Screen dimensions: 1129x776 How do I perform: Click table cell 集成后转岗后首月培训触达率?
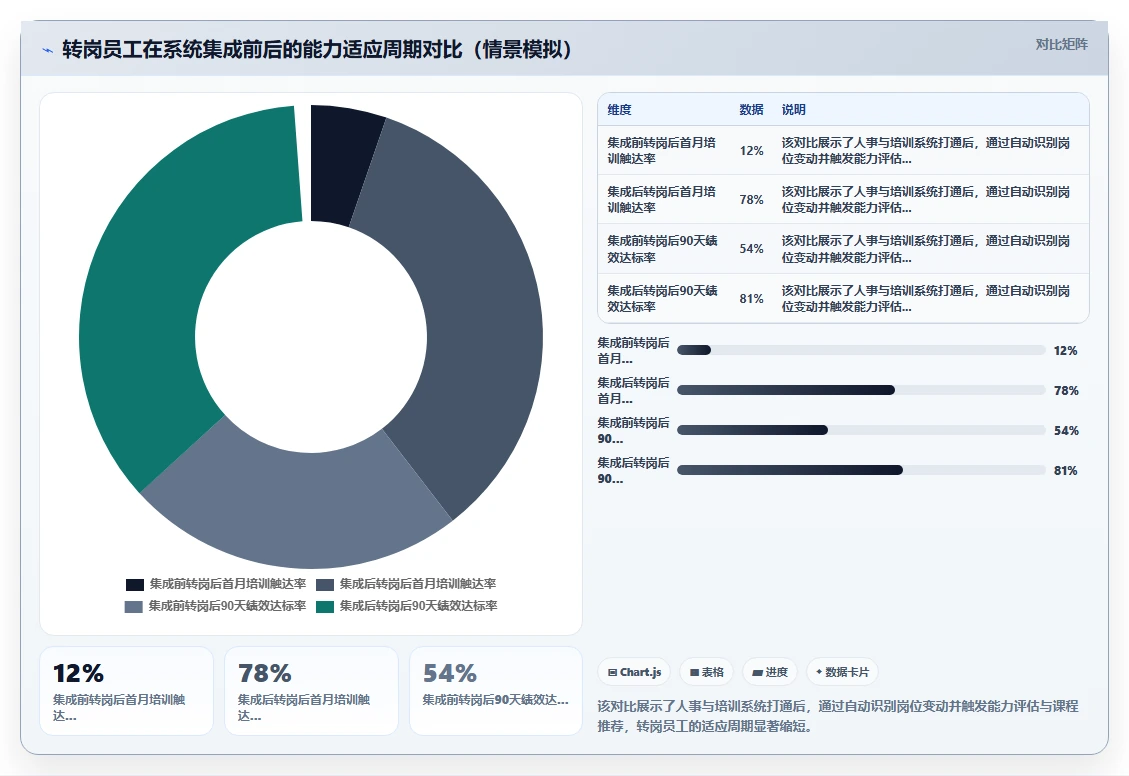(x=662, y=199)
